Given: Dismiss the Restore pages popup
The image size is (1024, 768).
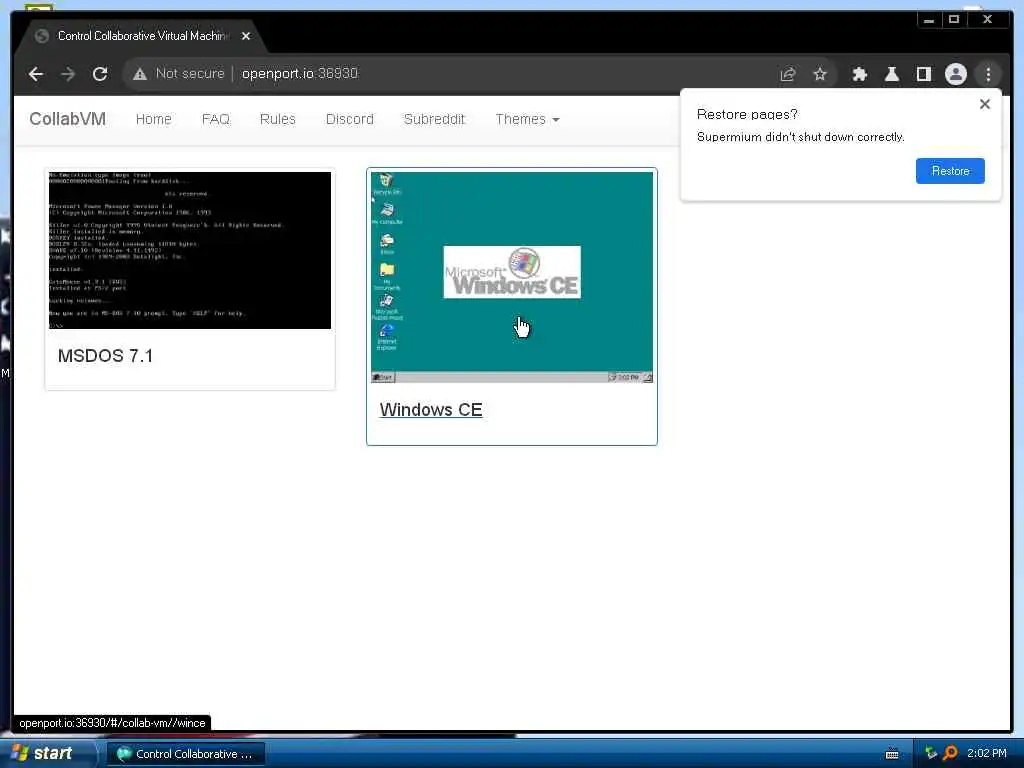Looking at the screenshot, I should 985,104.
